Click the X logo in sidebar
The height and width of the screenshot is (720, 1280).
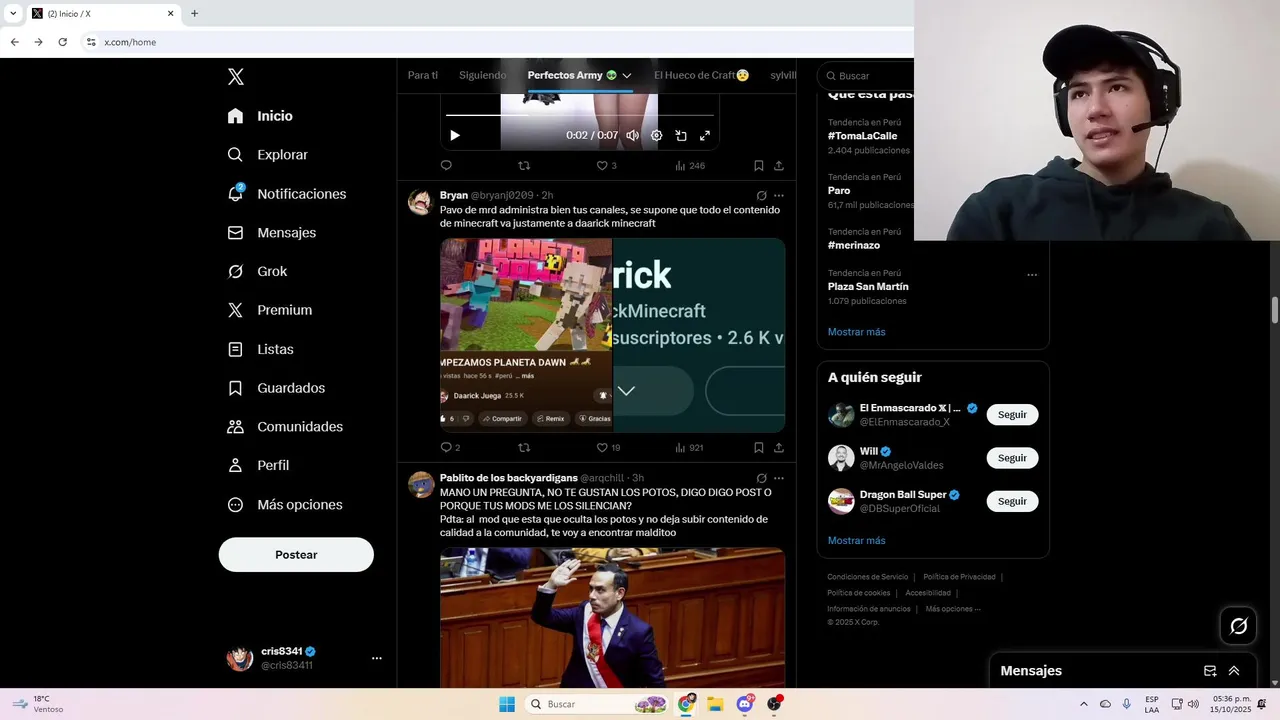pyautogui.click(x=235, y=77)
